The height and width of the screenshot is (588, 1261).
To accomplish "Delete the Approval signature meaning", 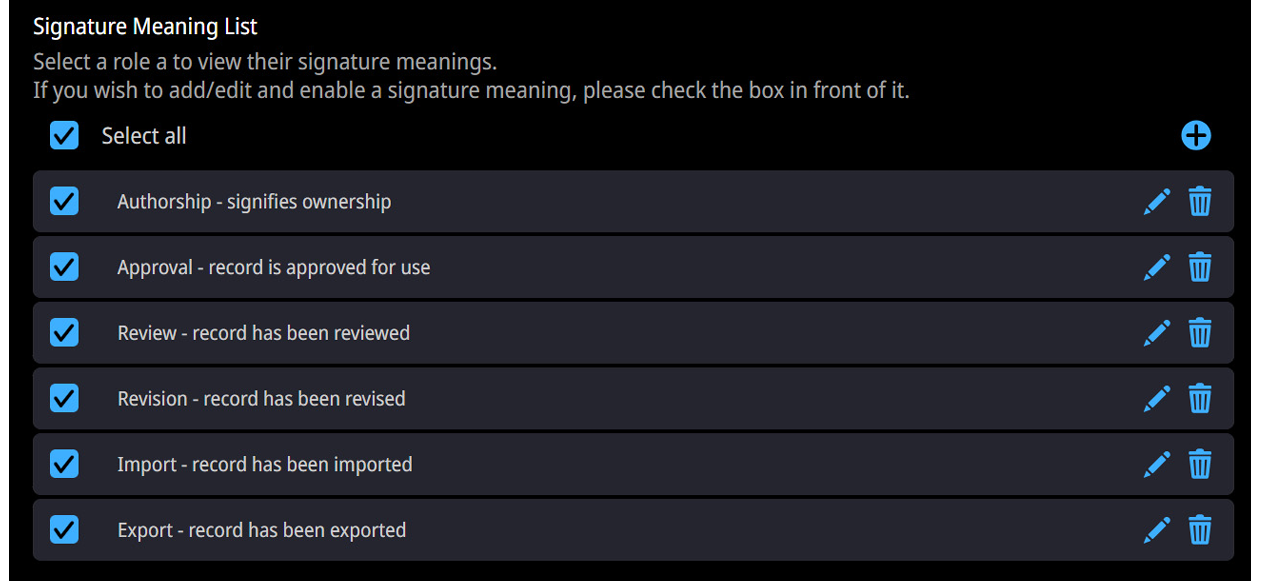I will [1200, 267].
